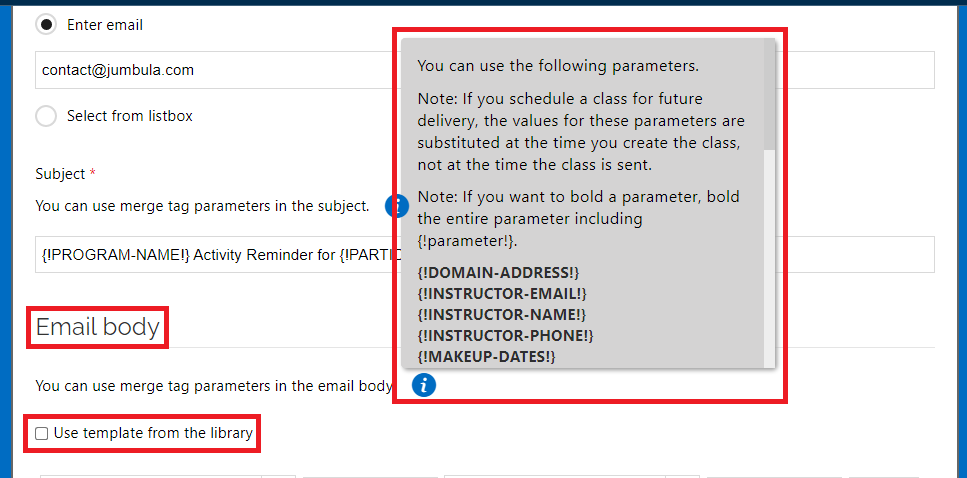Viewport: 967px width, 478px height.
Task: Click the info icon beside the subject hint
Action: (395, 206)
